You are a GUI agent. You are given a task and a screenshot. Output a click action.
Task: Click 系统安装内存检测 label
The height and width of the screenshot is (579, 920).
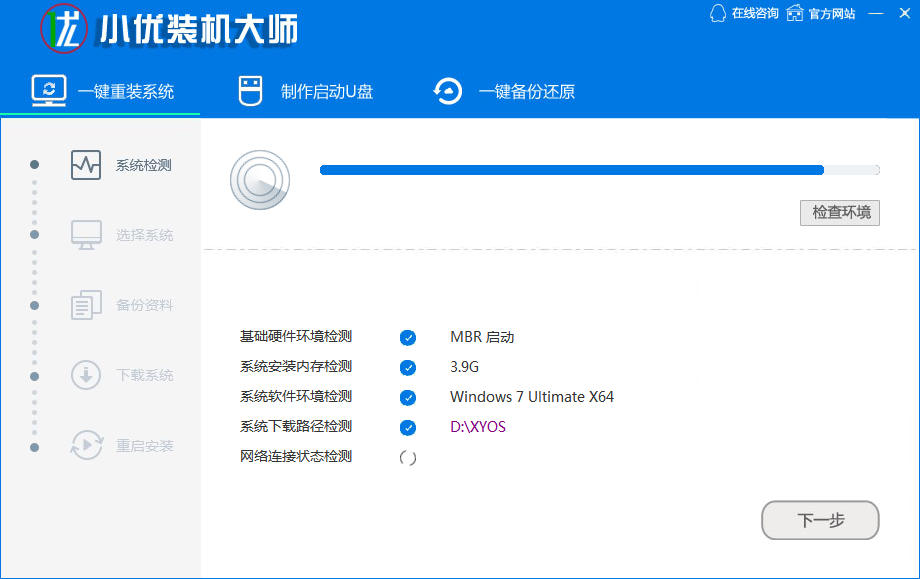click(296, 366)
